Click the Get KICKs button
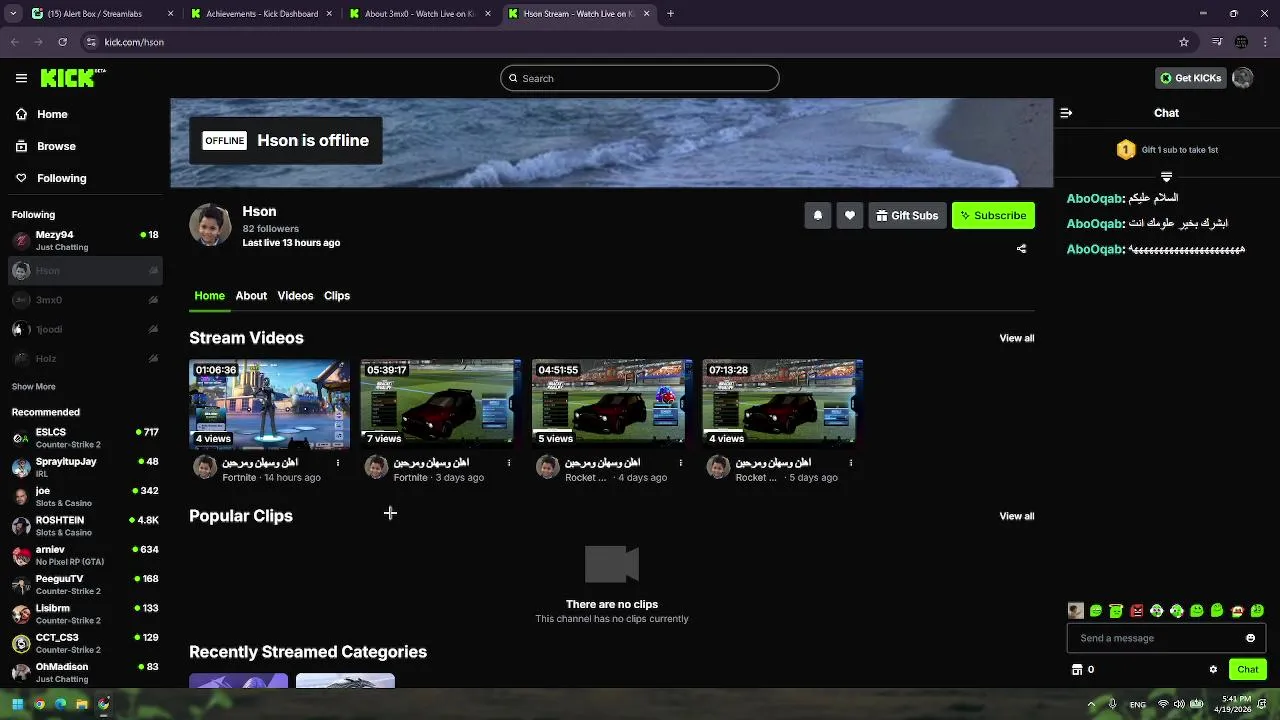Viewport: 1280px width, 720px height. click(x=1190, y=78)
